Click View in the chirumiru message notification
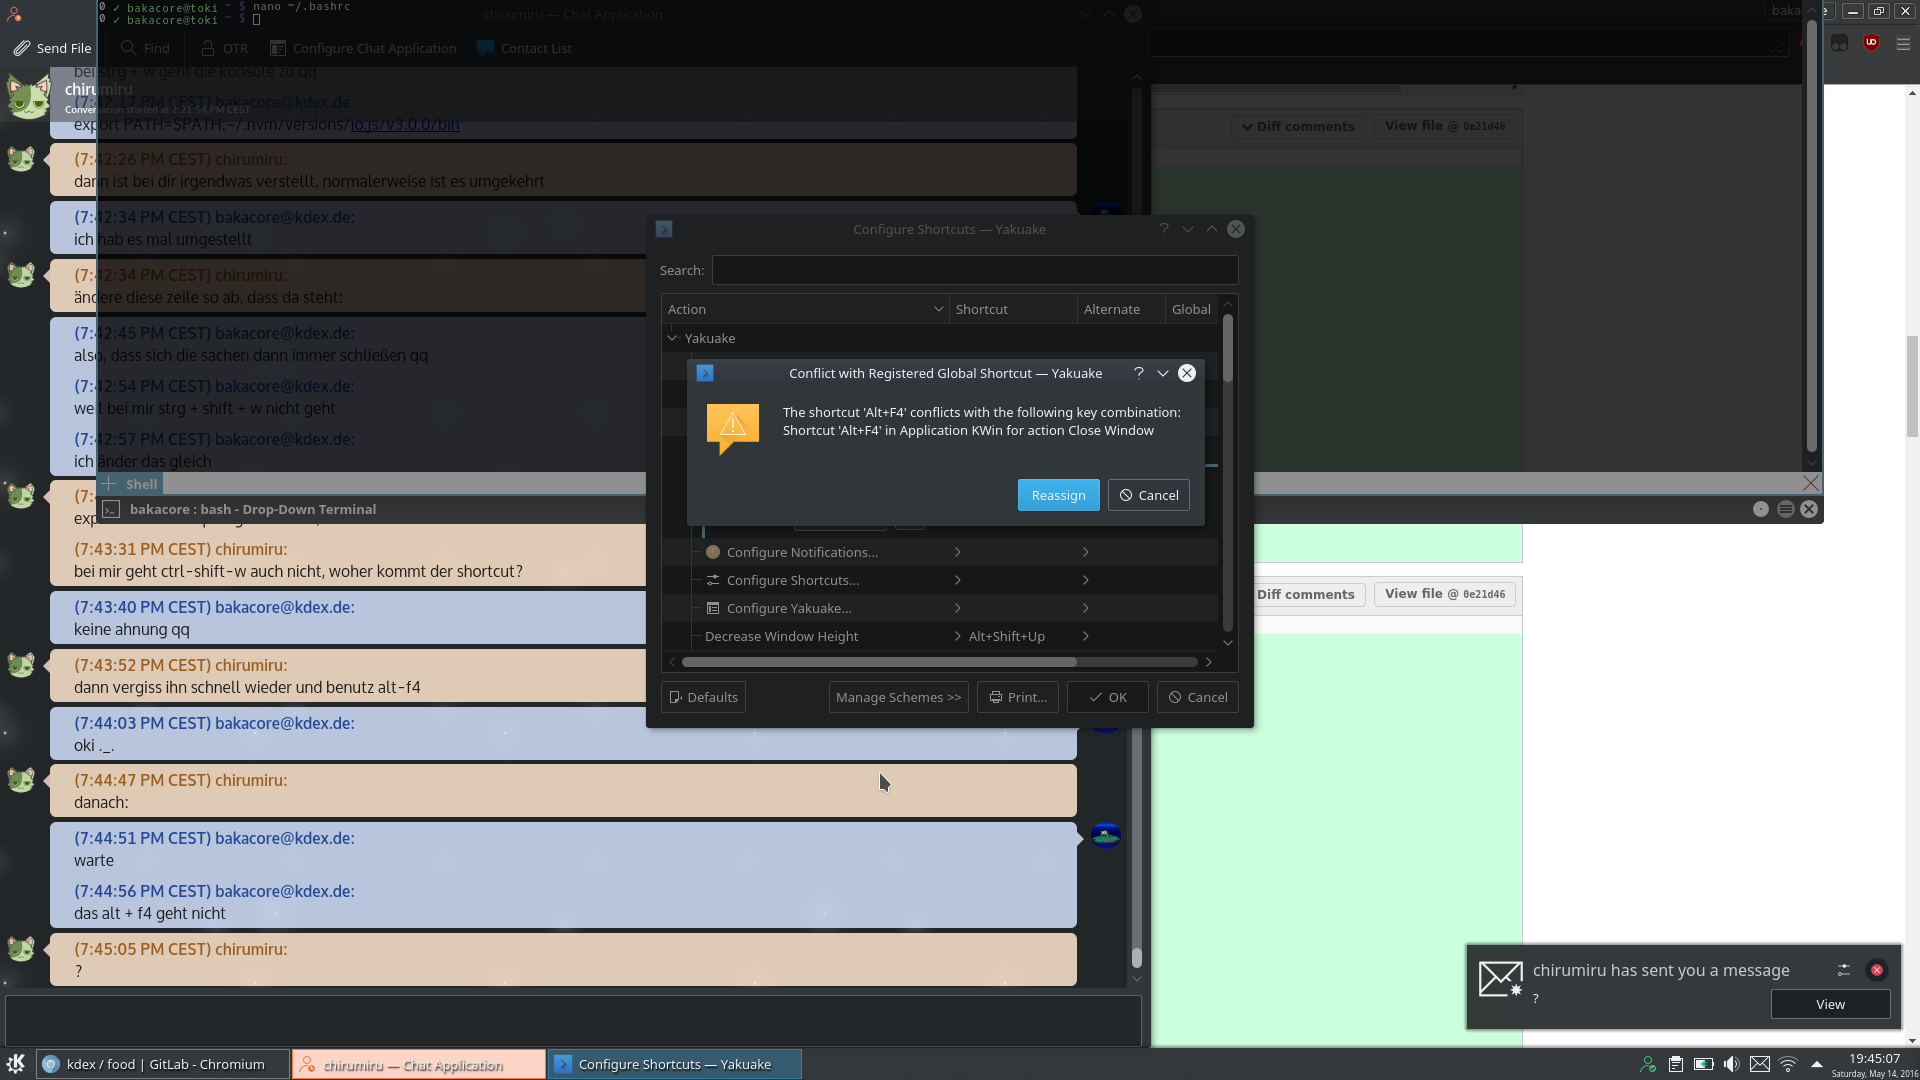The height and width of the screenshot is (1080, 1920). point(1830,1004)
